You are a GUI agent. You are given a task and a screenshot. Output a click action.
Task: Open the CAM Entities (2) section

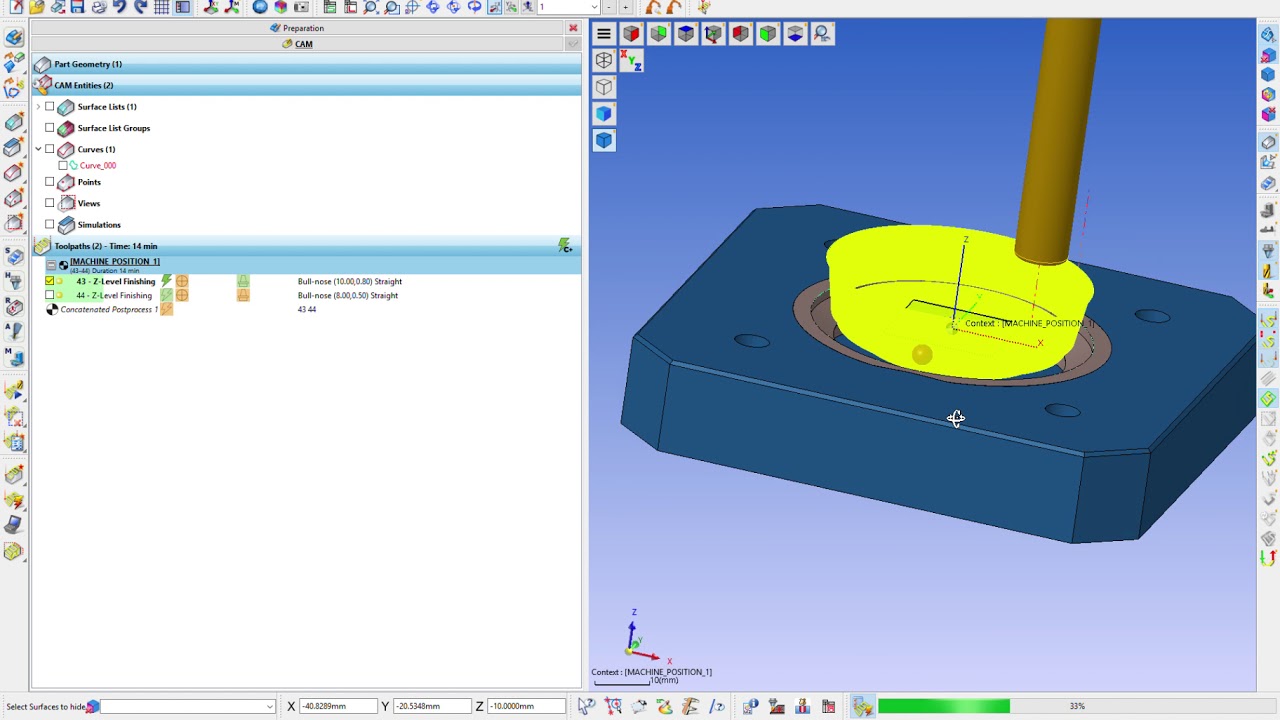(x=306, y=85)
